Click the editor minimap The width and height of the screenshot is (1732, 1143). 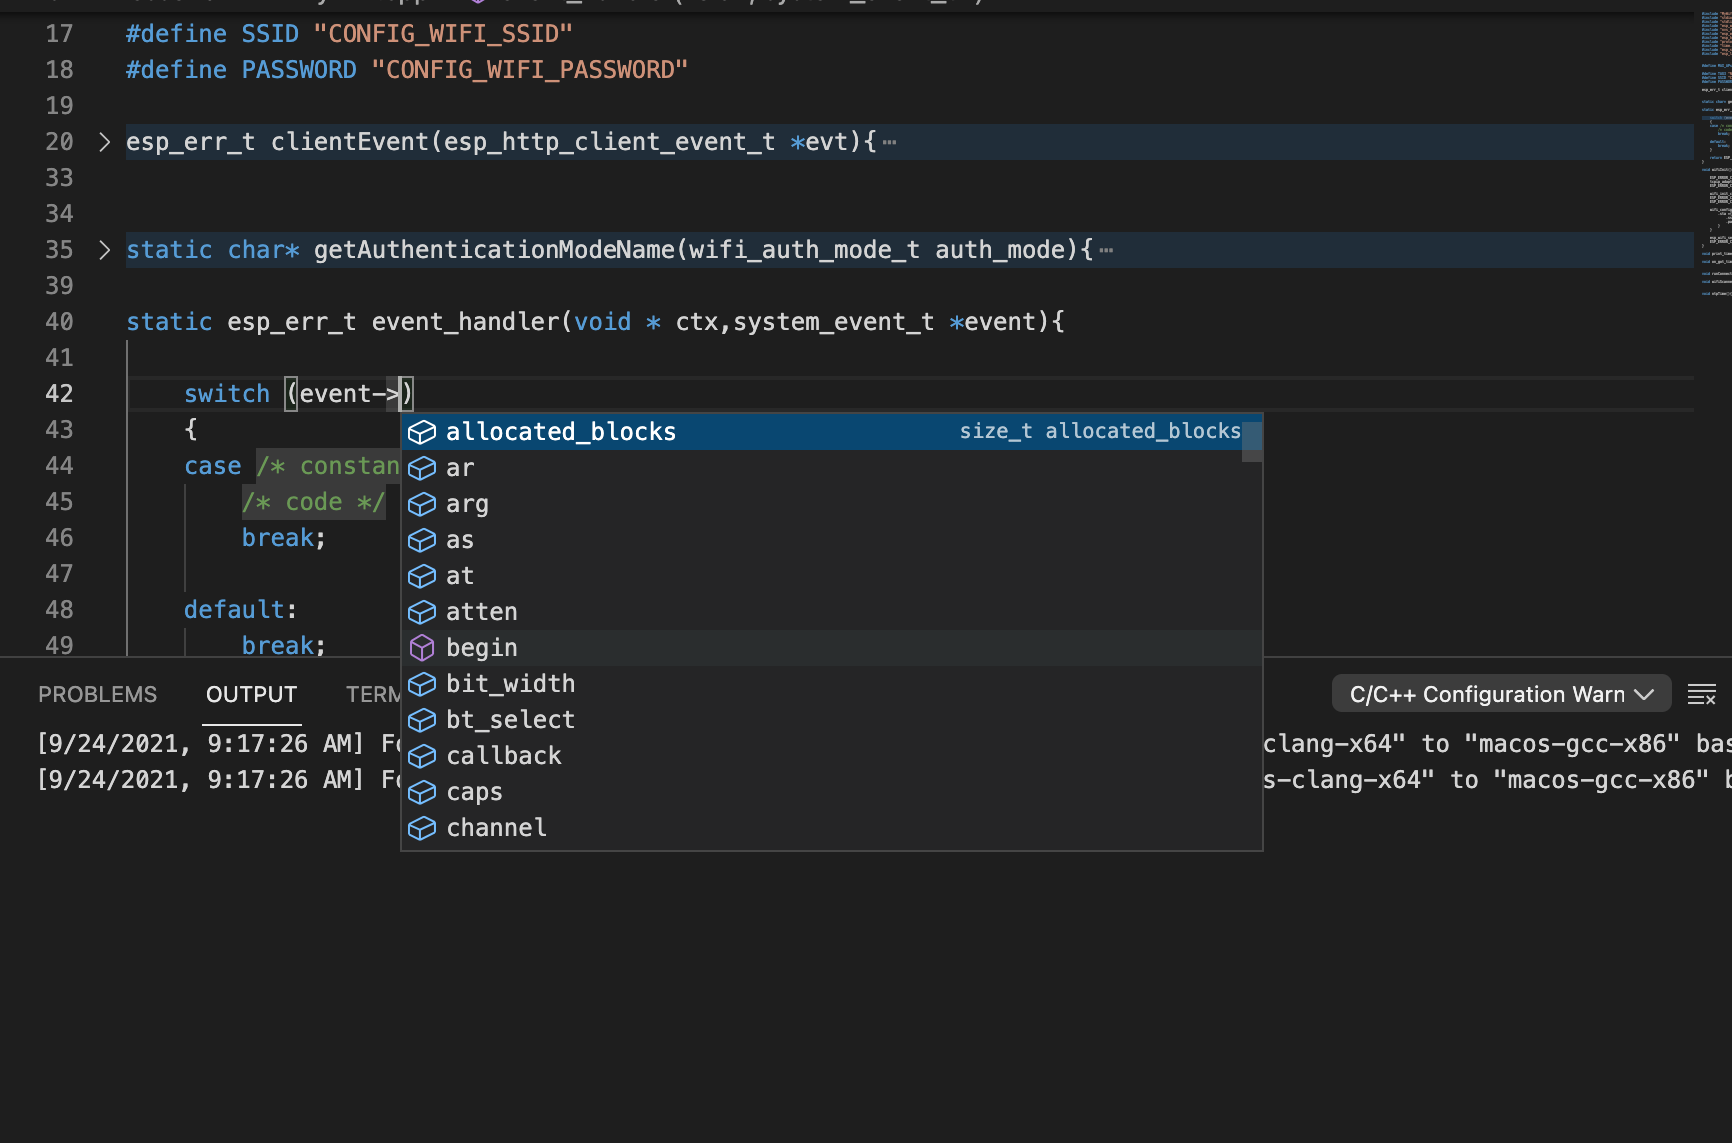[1716, 155]
